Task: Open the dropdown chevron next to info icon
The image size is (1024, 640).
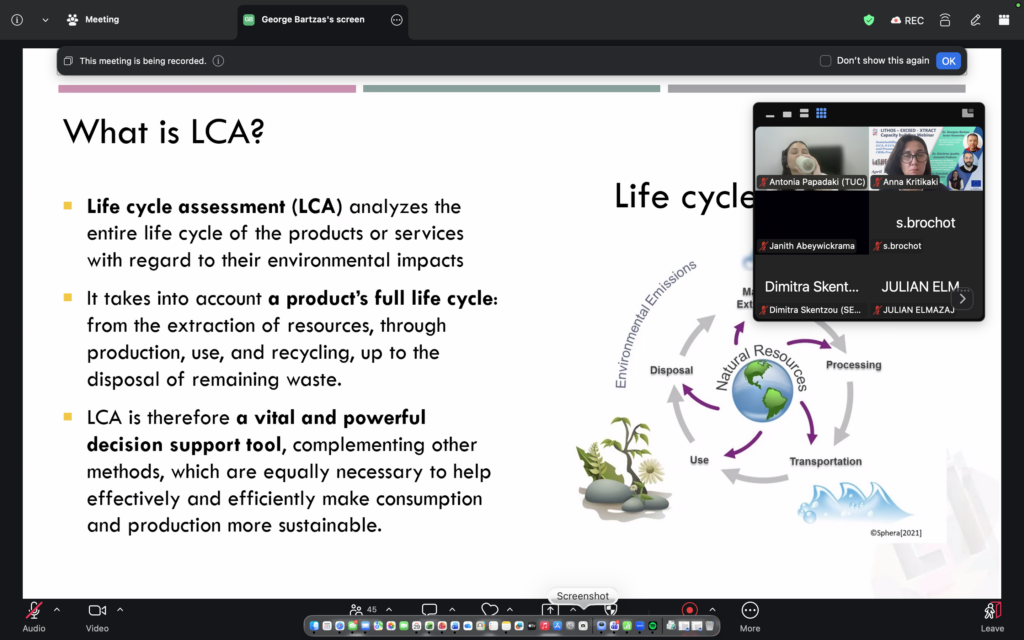Action: tap(45, 20)
